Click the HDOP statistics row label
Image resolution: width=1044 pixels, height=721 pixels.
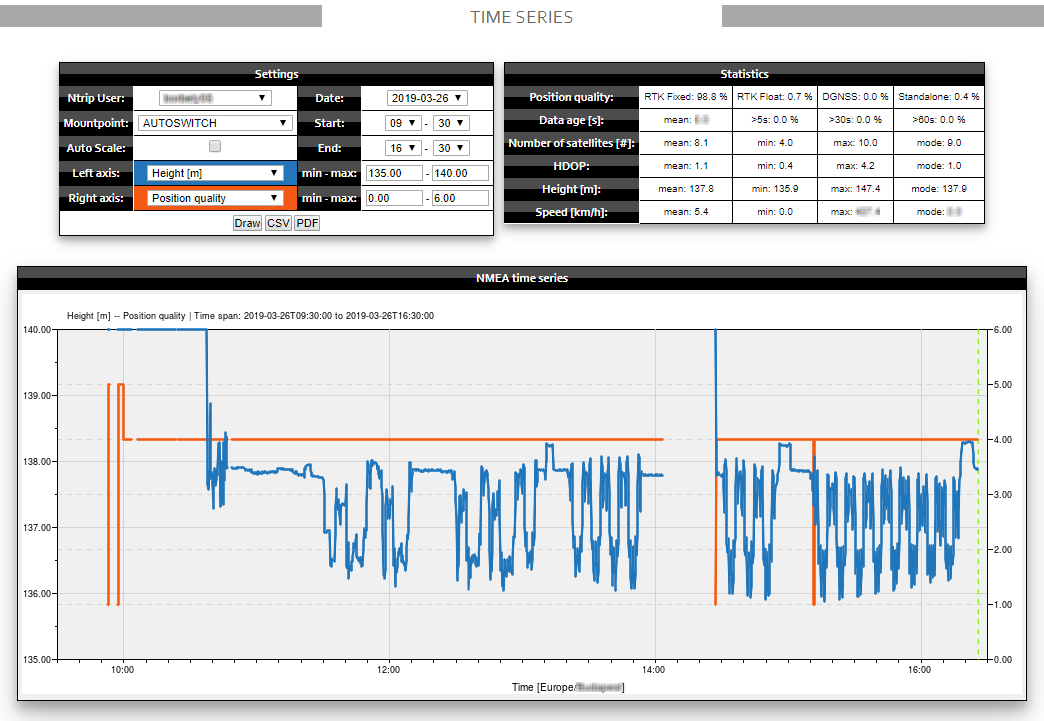click(x=571, y=166)
